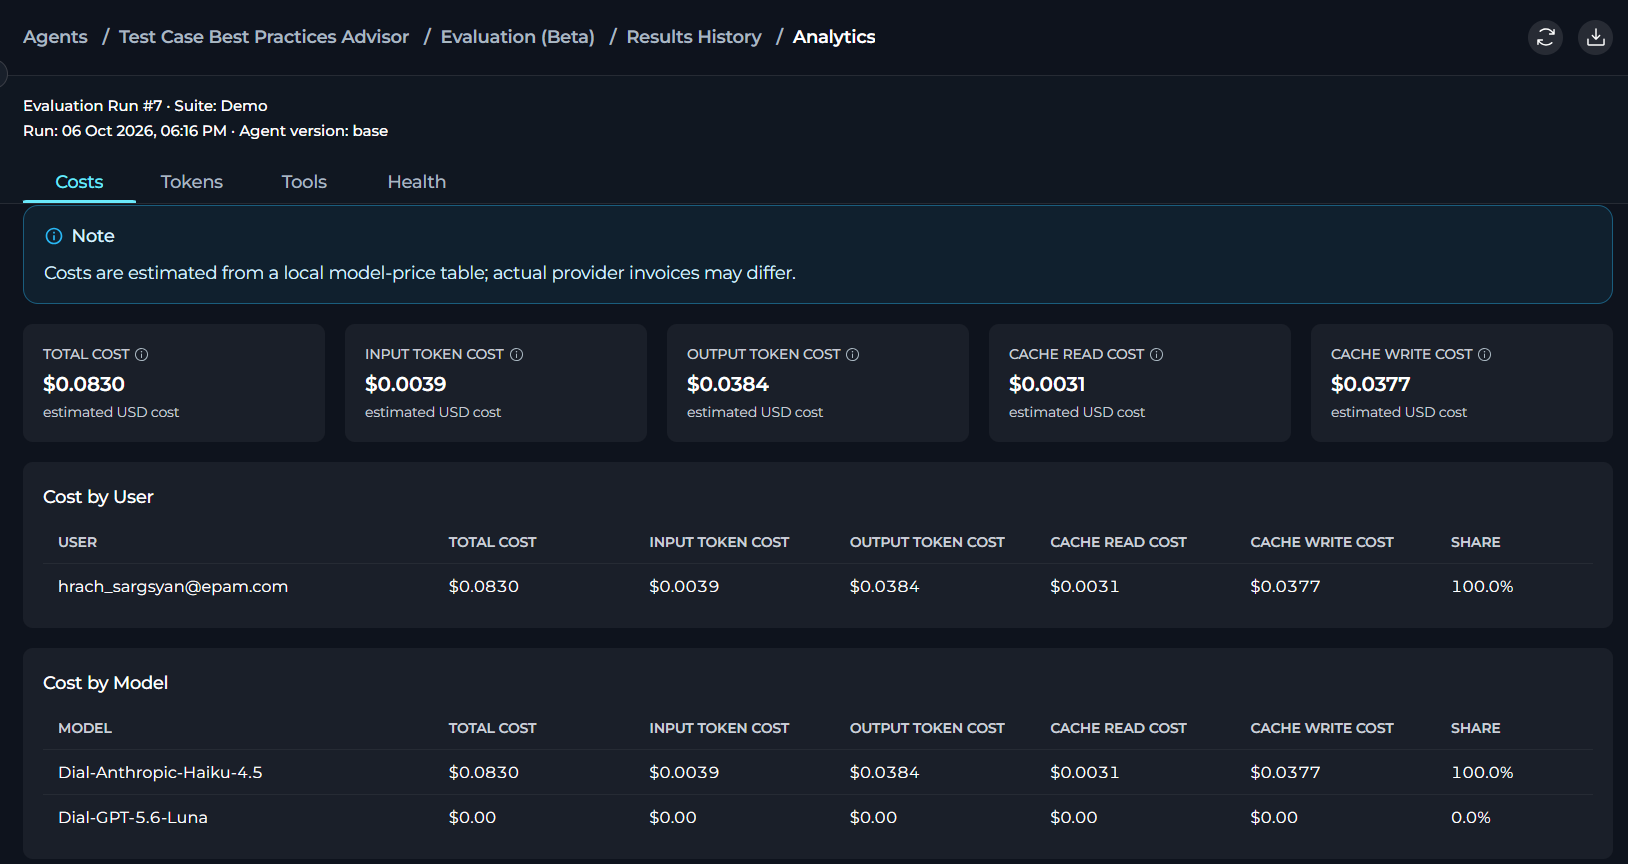Click INPUT TOKEN COST header in Cost by Model
The width and height of the screenshot is (1628, 864).
click(719, 728)
